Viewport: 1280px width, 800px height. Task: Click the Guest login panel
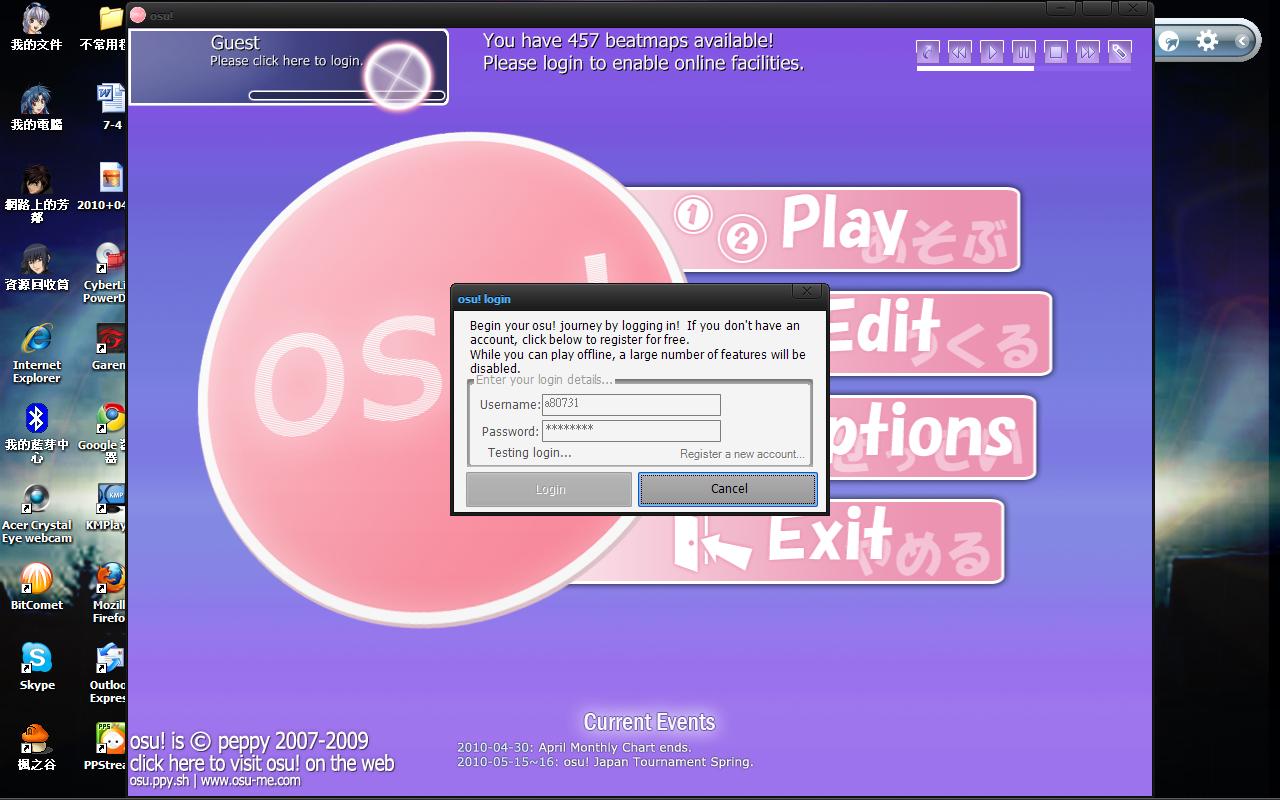tap(289, 67)
